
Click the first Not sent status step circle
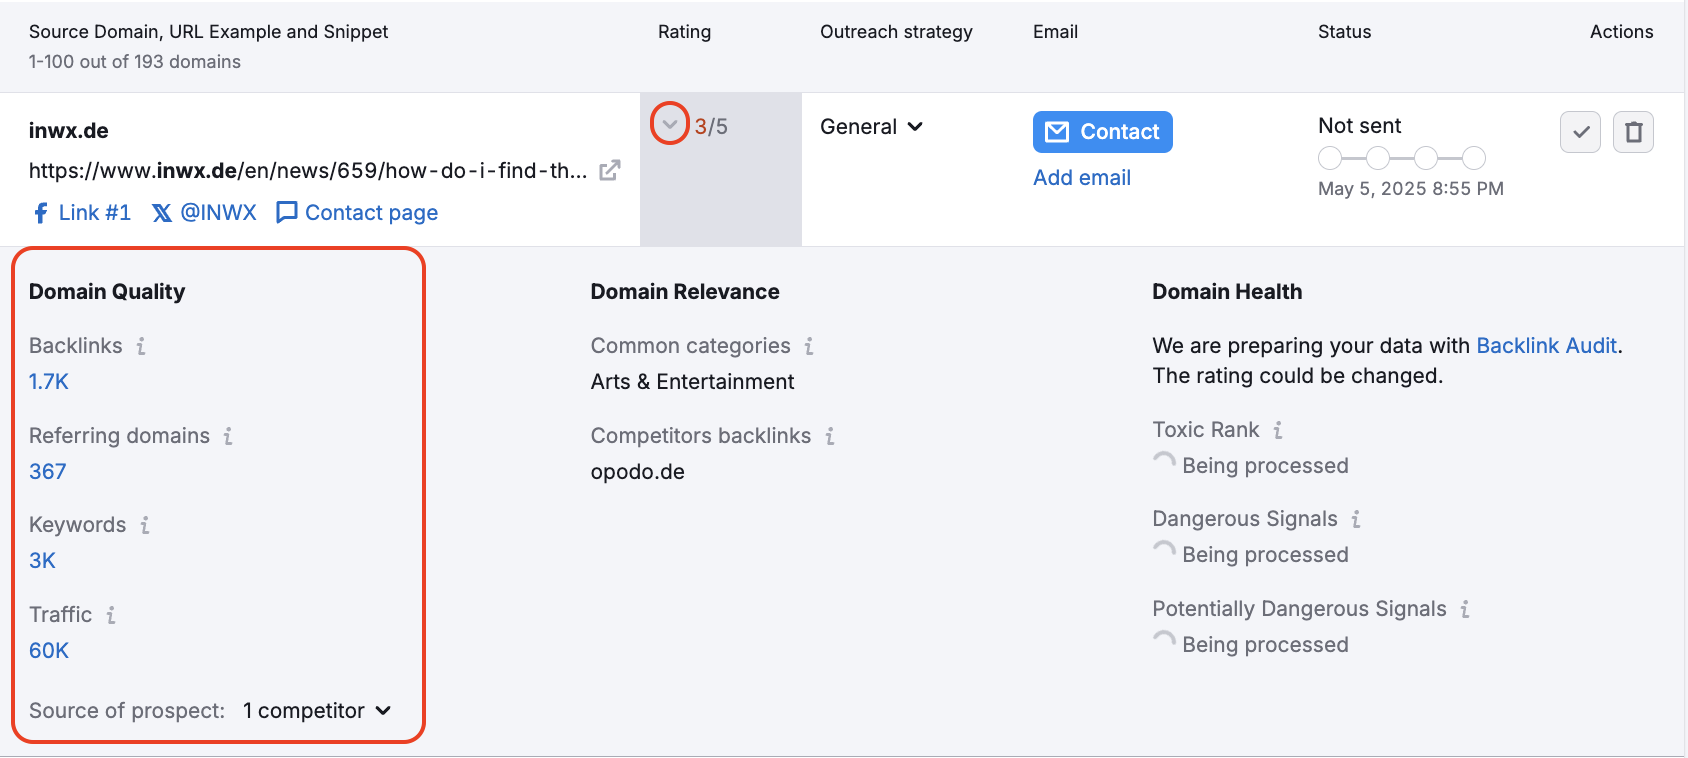[1330, 158]
